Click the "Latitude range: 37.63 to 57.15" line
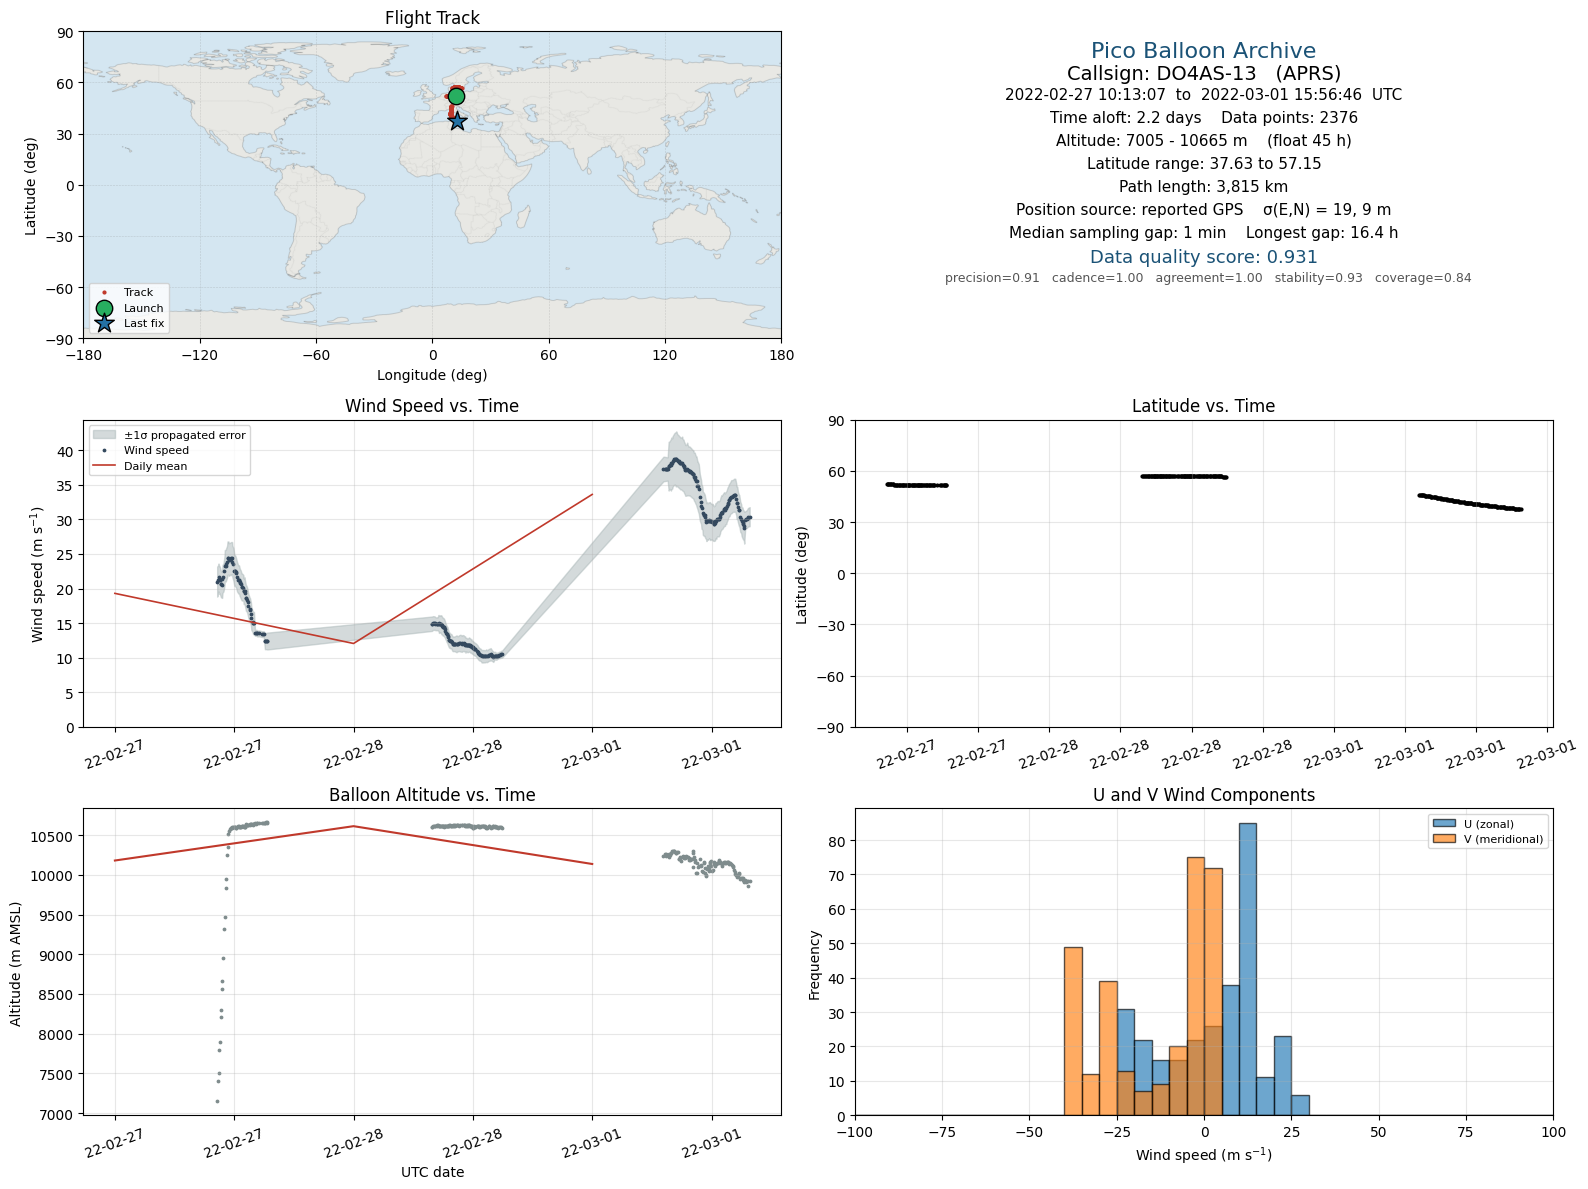 (1203, 164)
